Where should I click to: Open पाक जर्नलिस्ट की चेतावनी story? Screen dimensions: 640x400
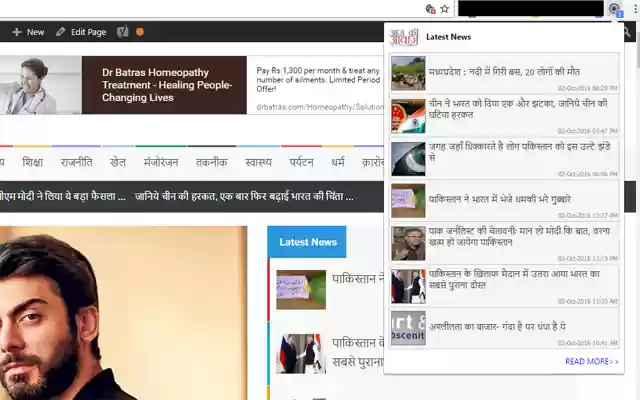[x=504, y=243]
